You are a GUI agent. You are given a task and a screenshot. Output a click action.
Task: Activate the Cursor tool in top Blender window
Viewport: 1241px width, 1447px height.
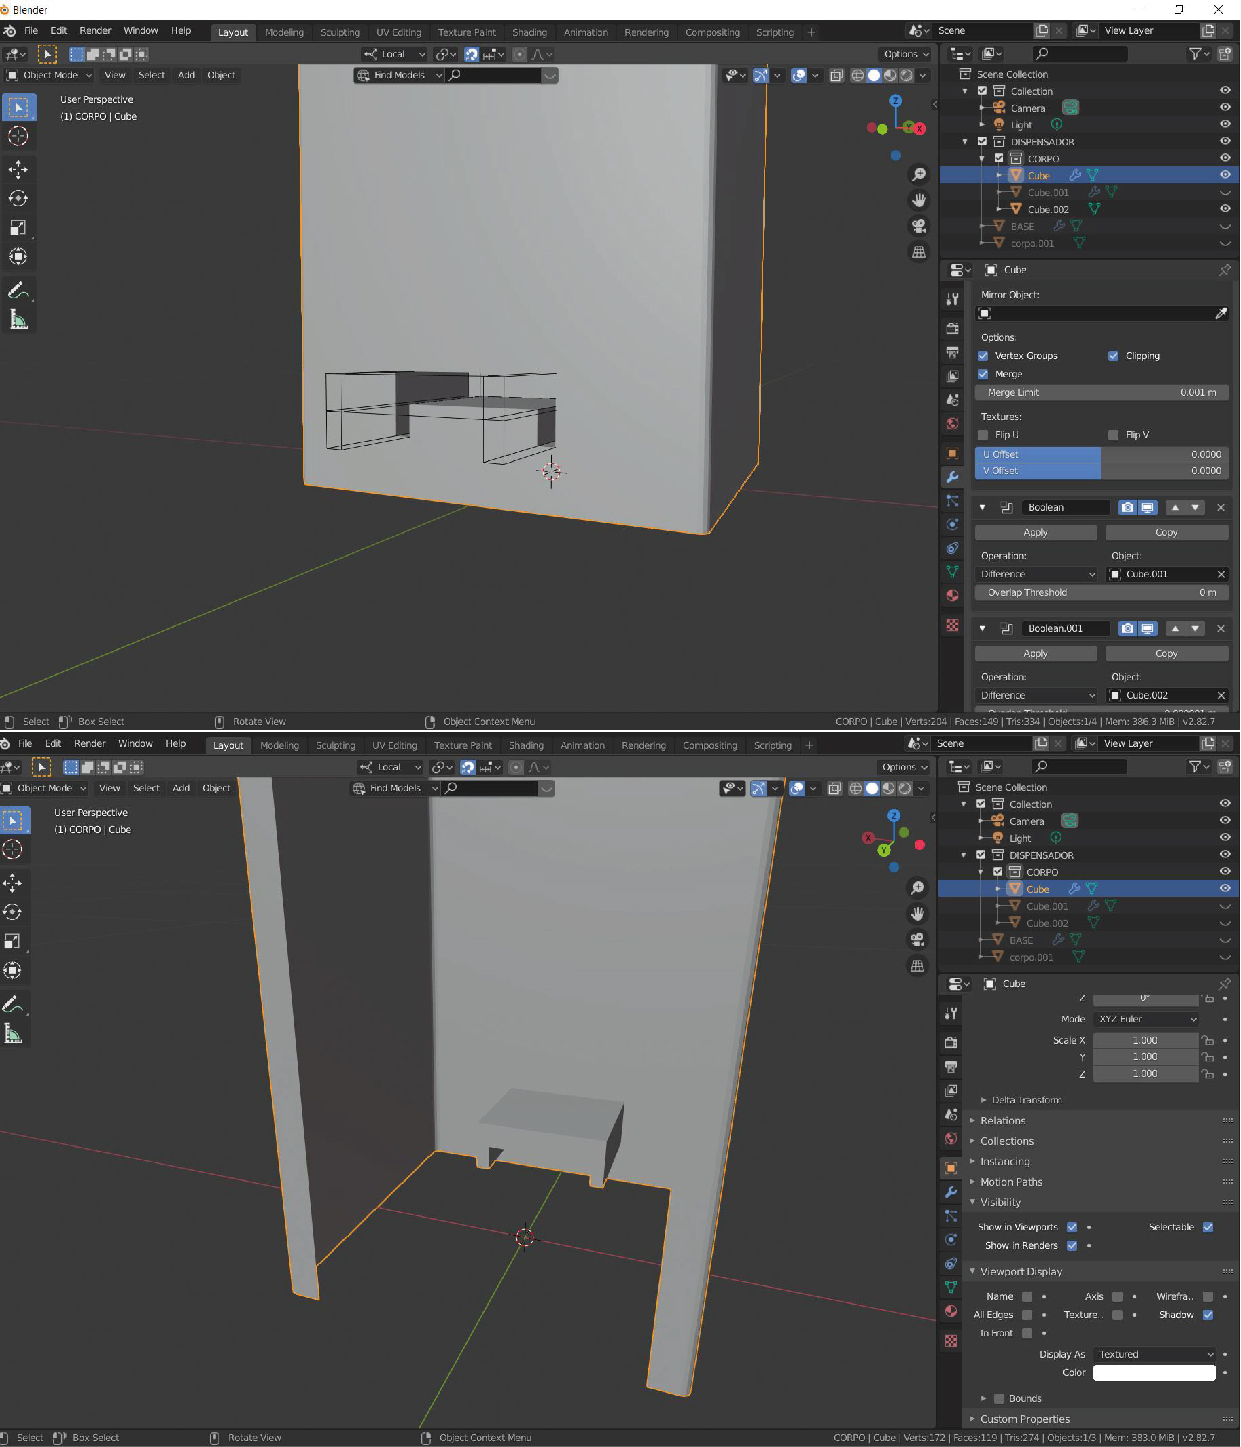click(18, 136)
